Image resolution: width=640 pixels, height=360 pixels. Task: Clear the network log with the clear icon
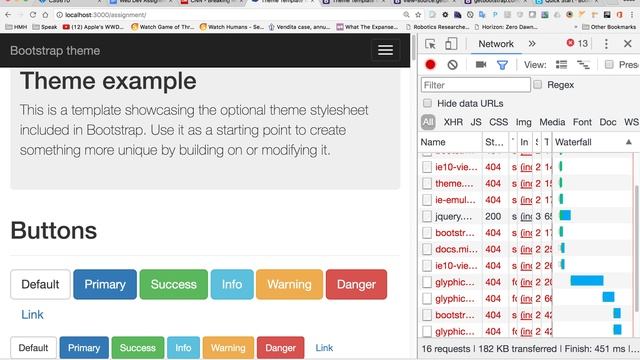452,64
